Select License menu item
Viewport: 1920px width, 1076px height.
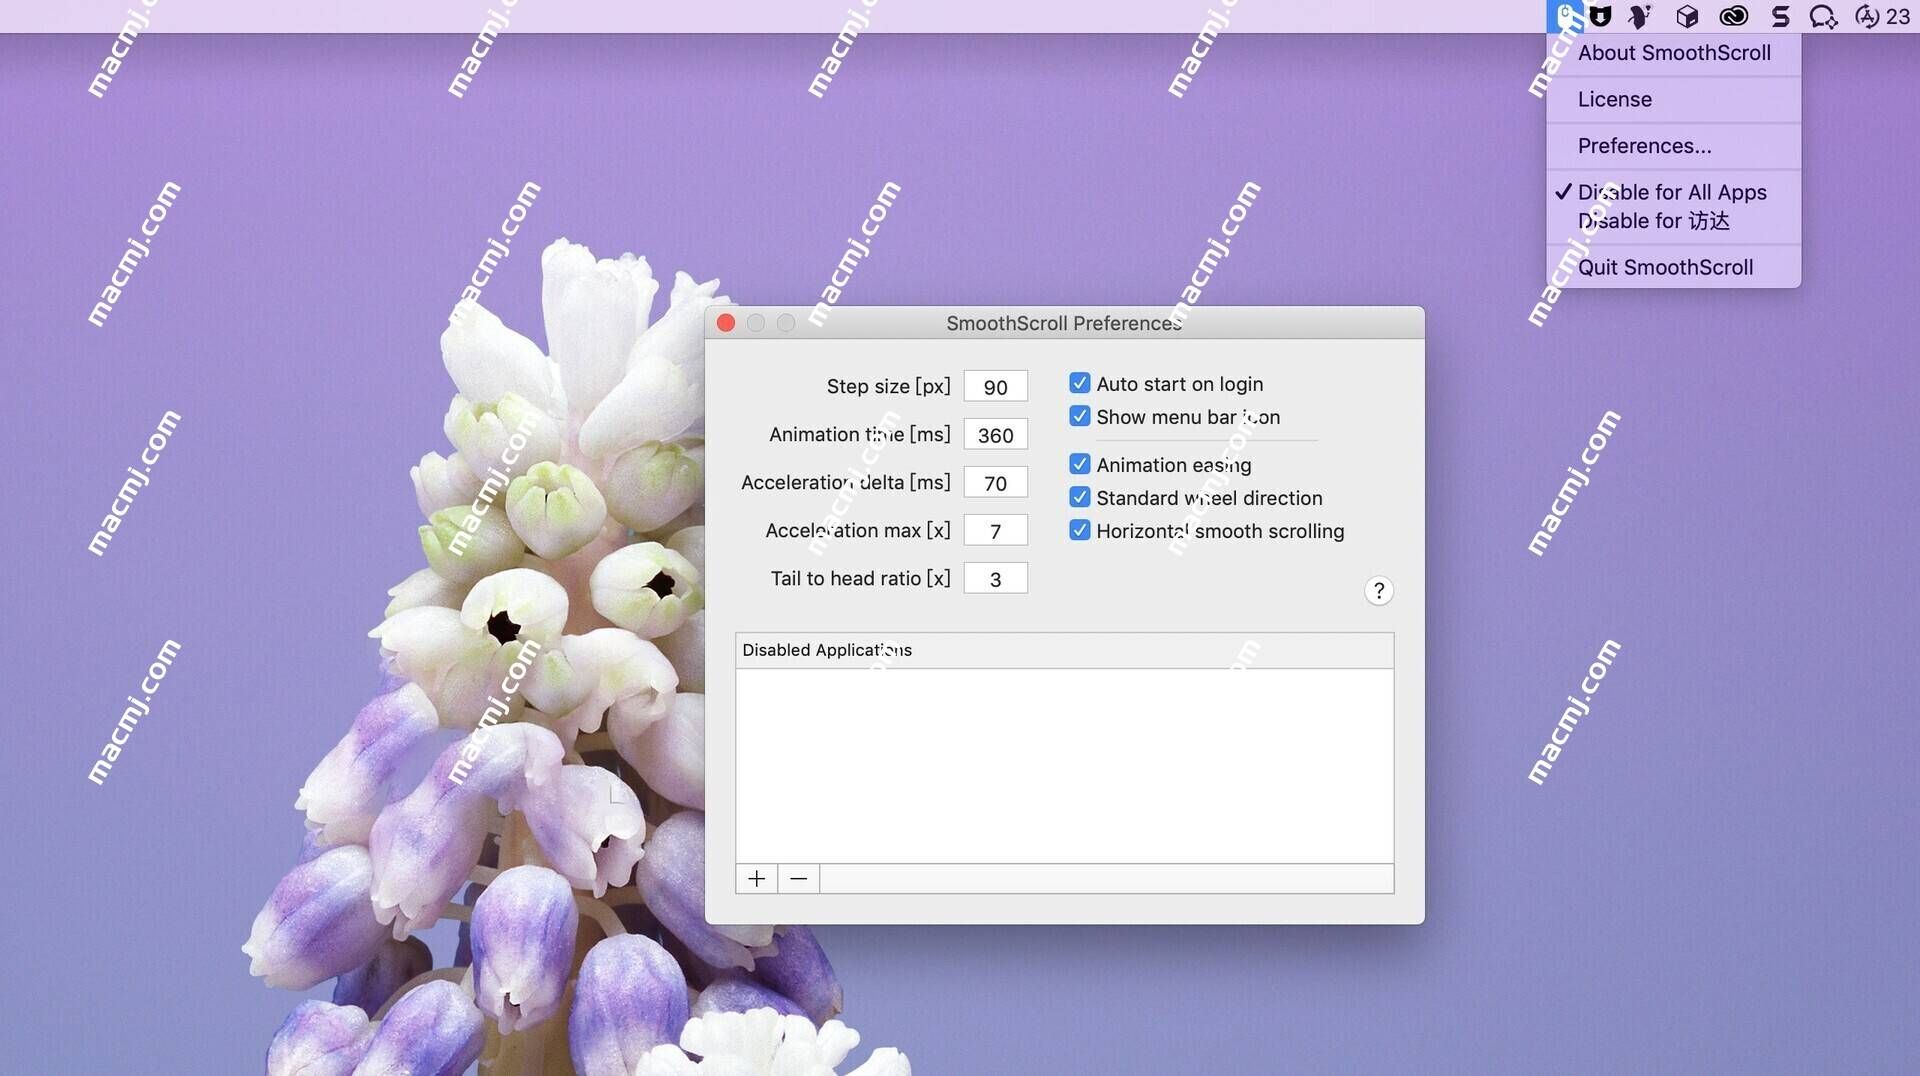pos(1673,99)
